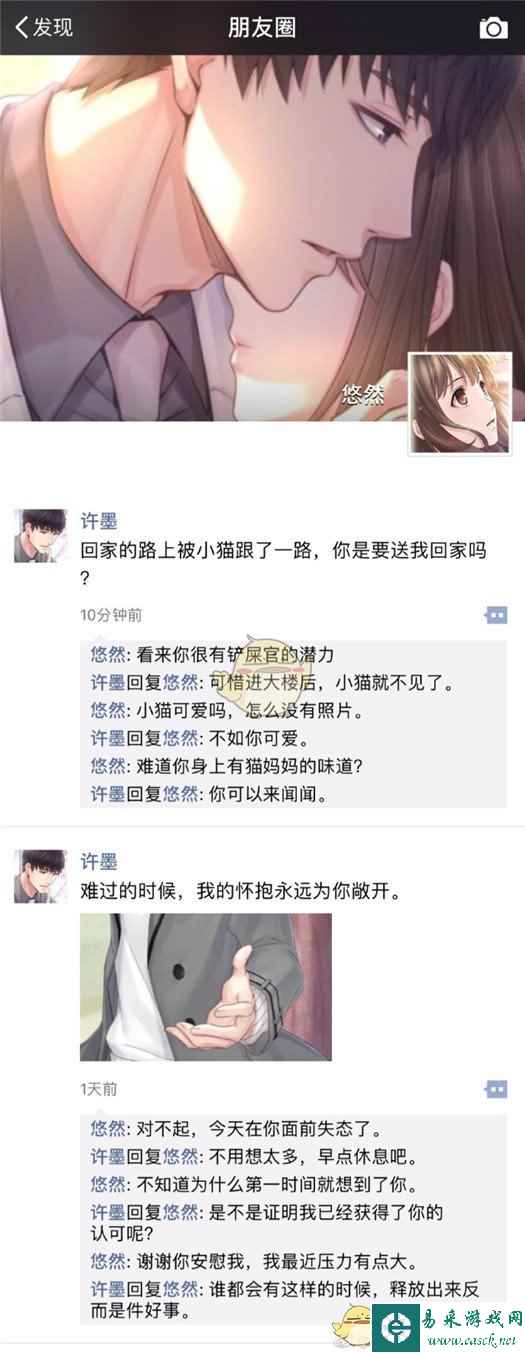Tap the 悠然 name label on the cover
The height and width of the screenshot is (1353, 525).
click(362, 395)
